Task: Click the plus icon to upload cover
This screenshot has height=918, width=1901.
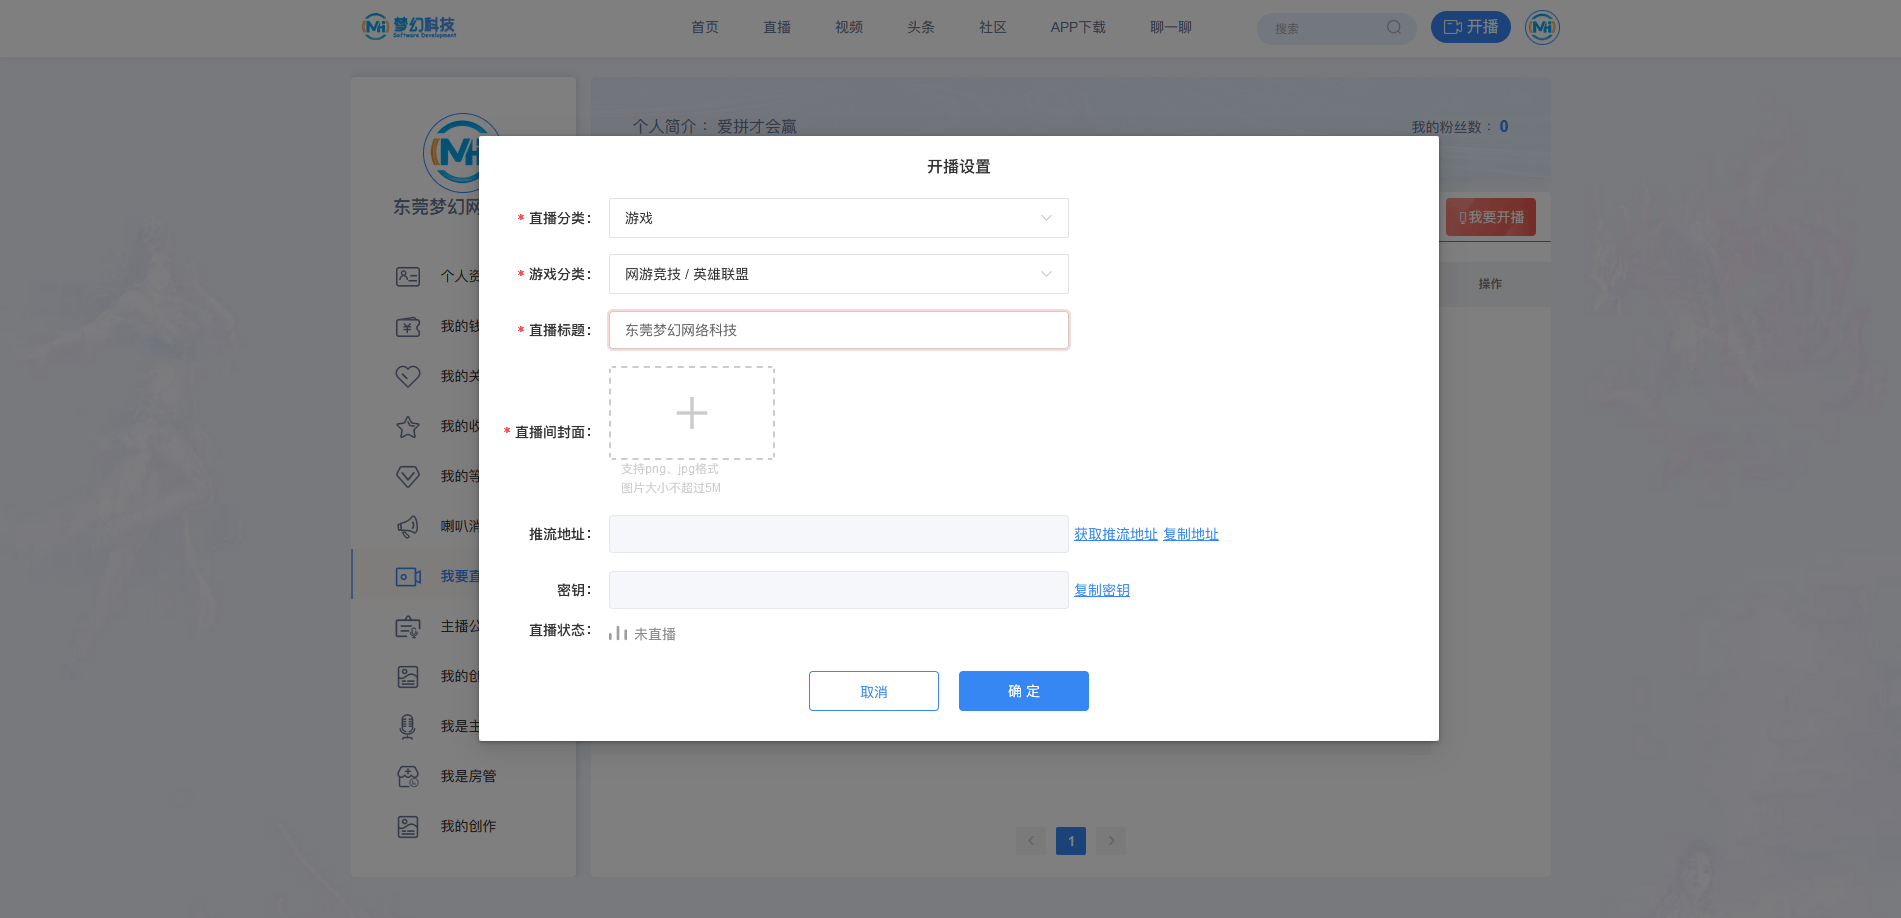Action: (692, 413)
